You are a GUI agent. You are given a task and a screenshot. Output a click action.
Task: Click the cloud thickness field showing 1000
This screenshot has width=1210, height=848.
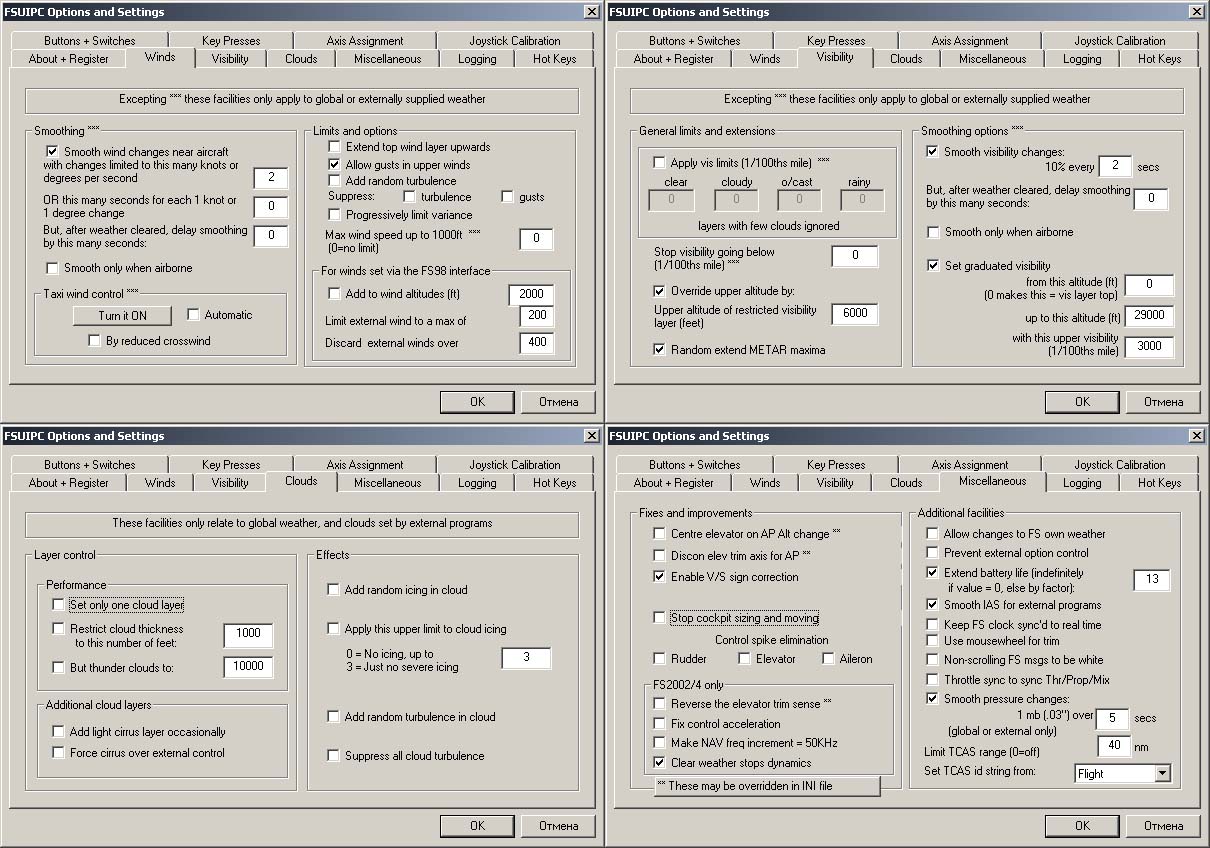248,633
